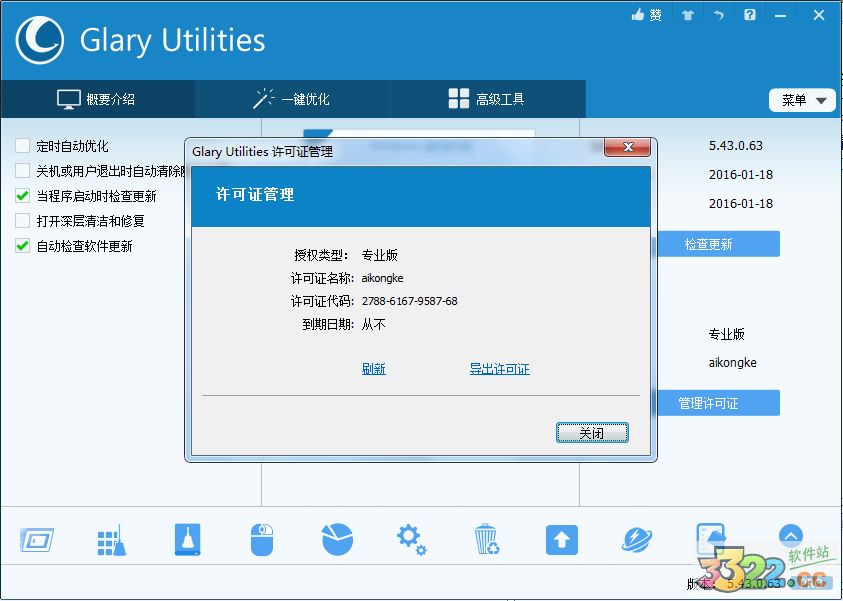This screenshot has height=601, width=843.
Task: Uncheck 自动检查软件更新 checkbox
Action: tap(23, 246)
